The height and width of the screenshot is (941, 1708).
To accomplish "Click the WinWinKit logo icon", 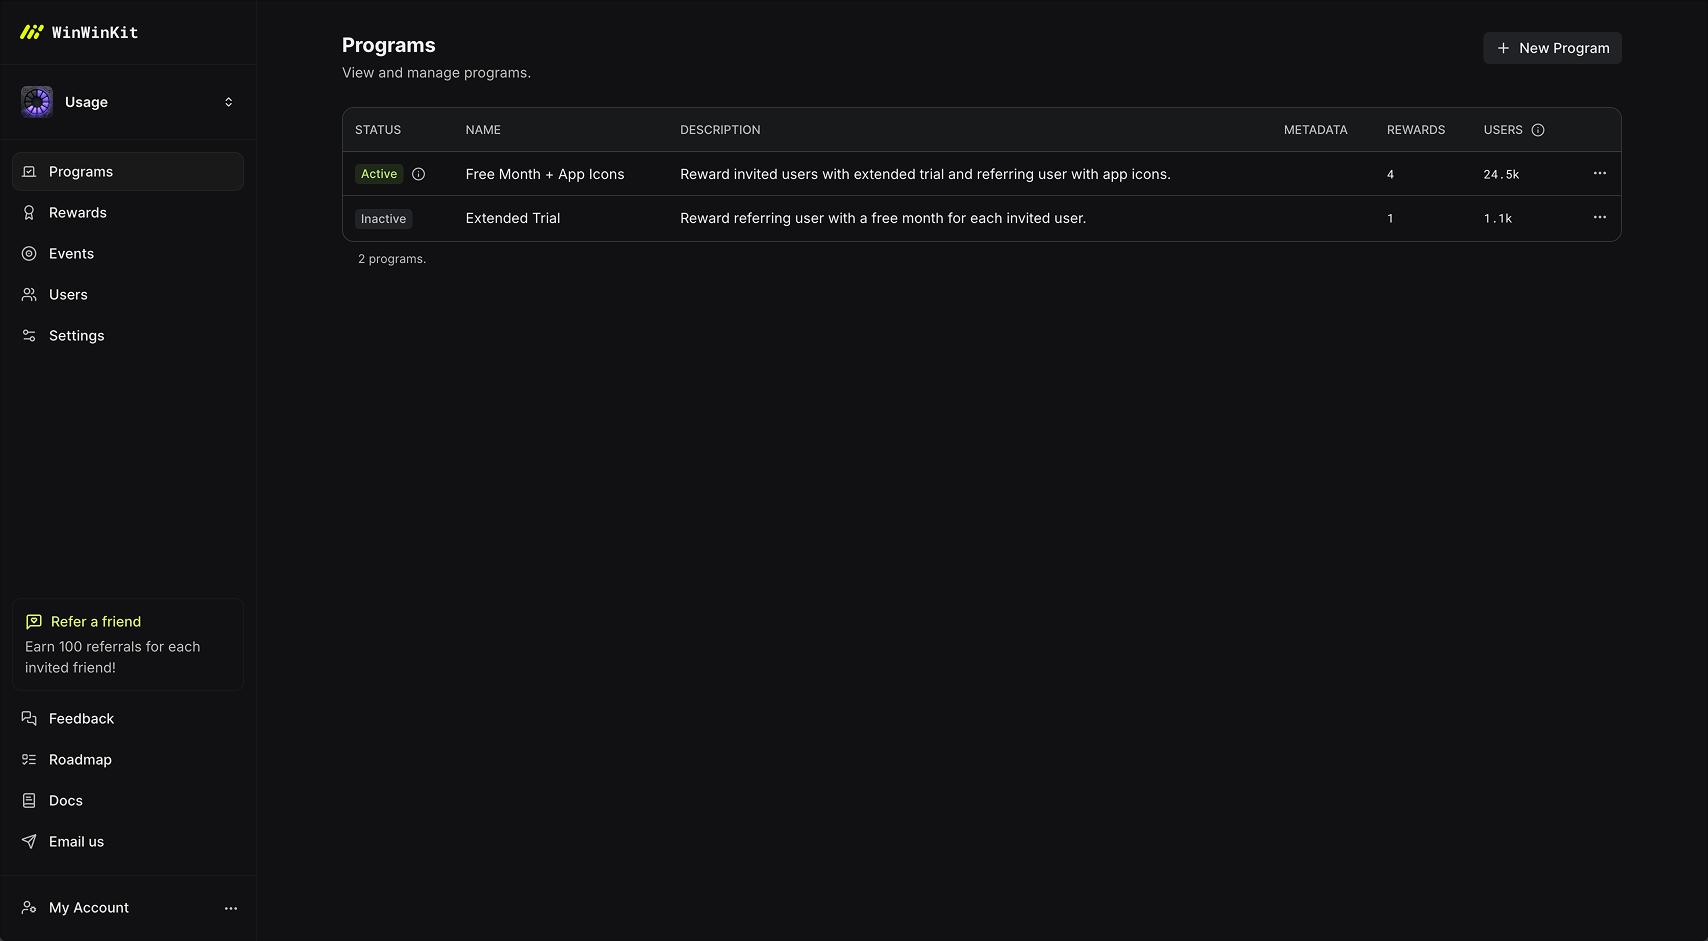I will [x=32, y=32].
